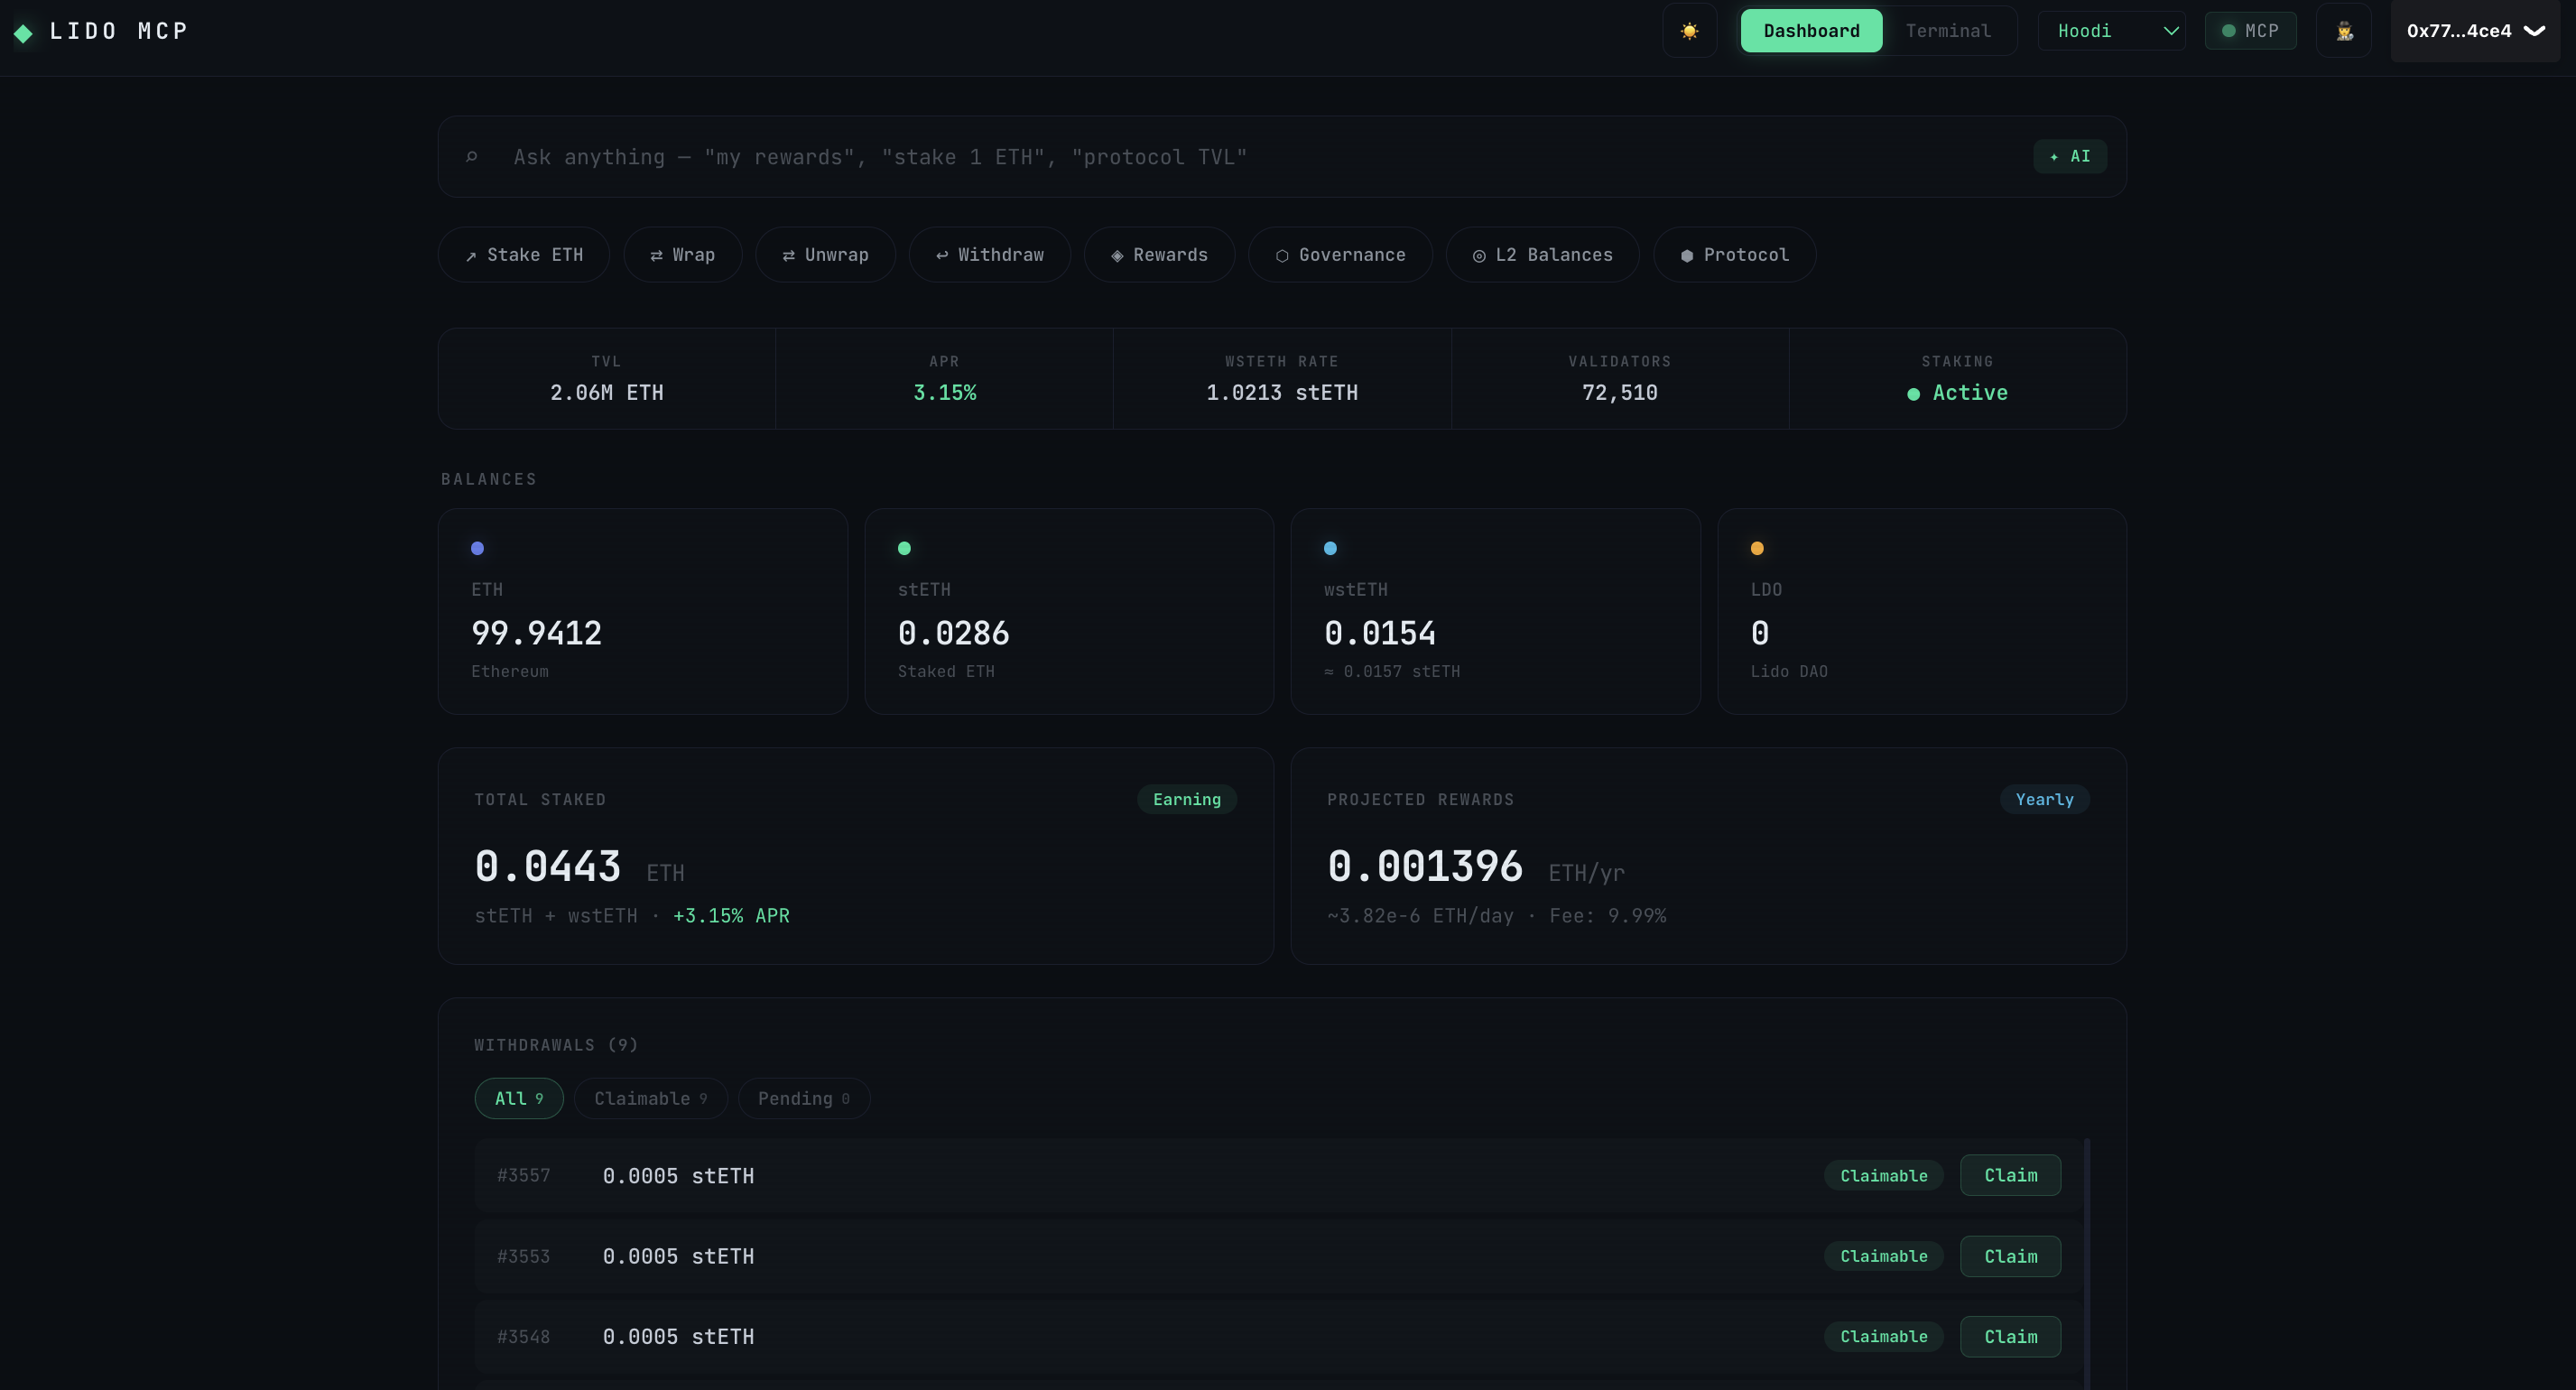Image resolution: width=2576 pixels, height=1390 pixels.
Task: Click the wstETH rate 1.0213 stETH
Action: tap(1282, 393)
